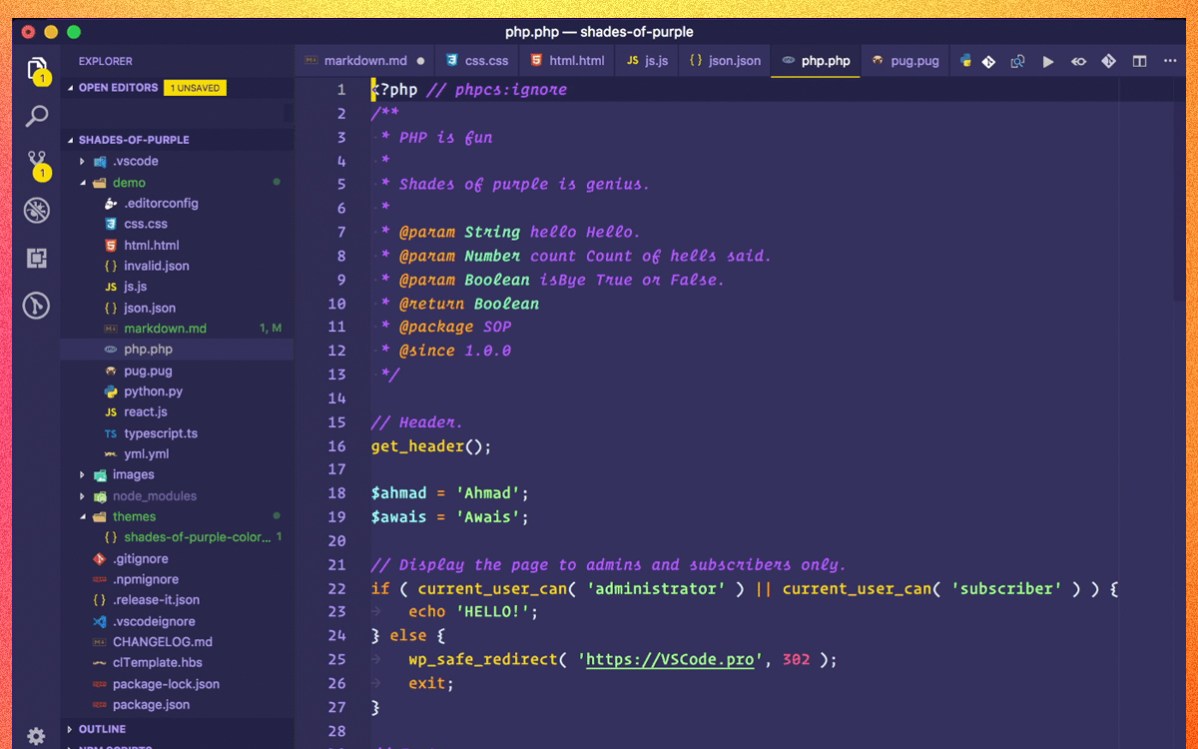This screenshot has width=1198, height=749.
Task: Open react.js in the Explorer tree
Action: tap(145, 412)
